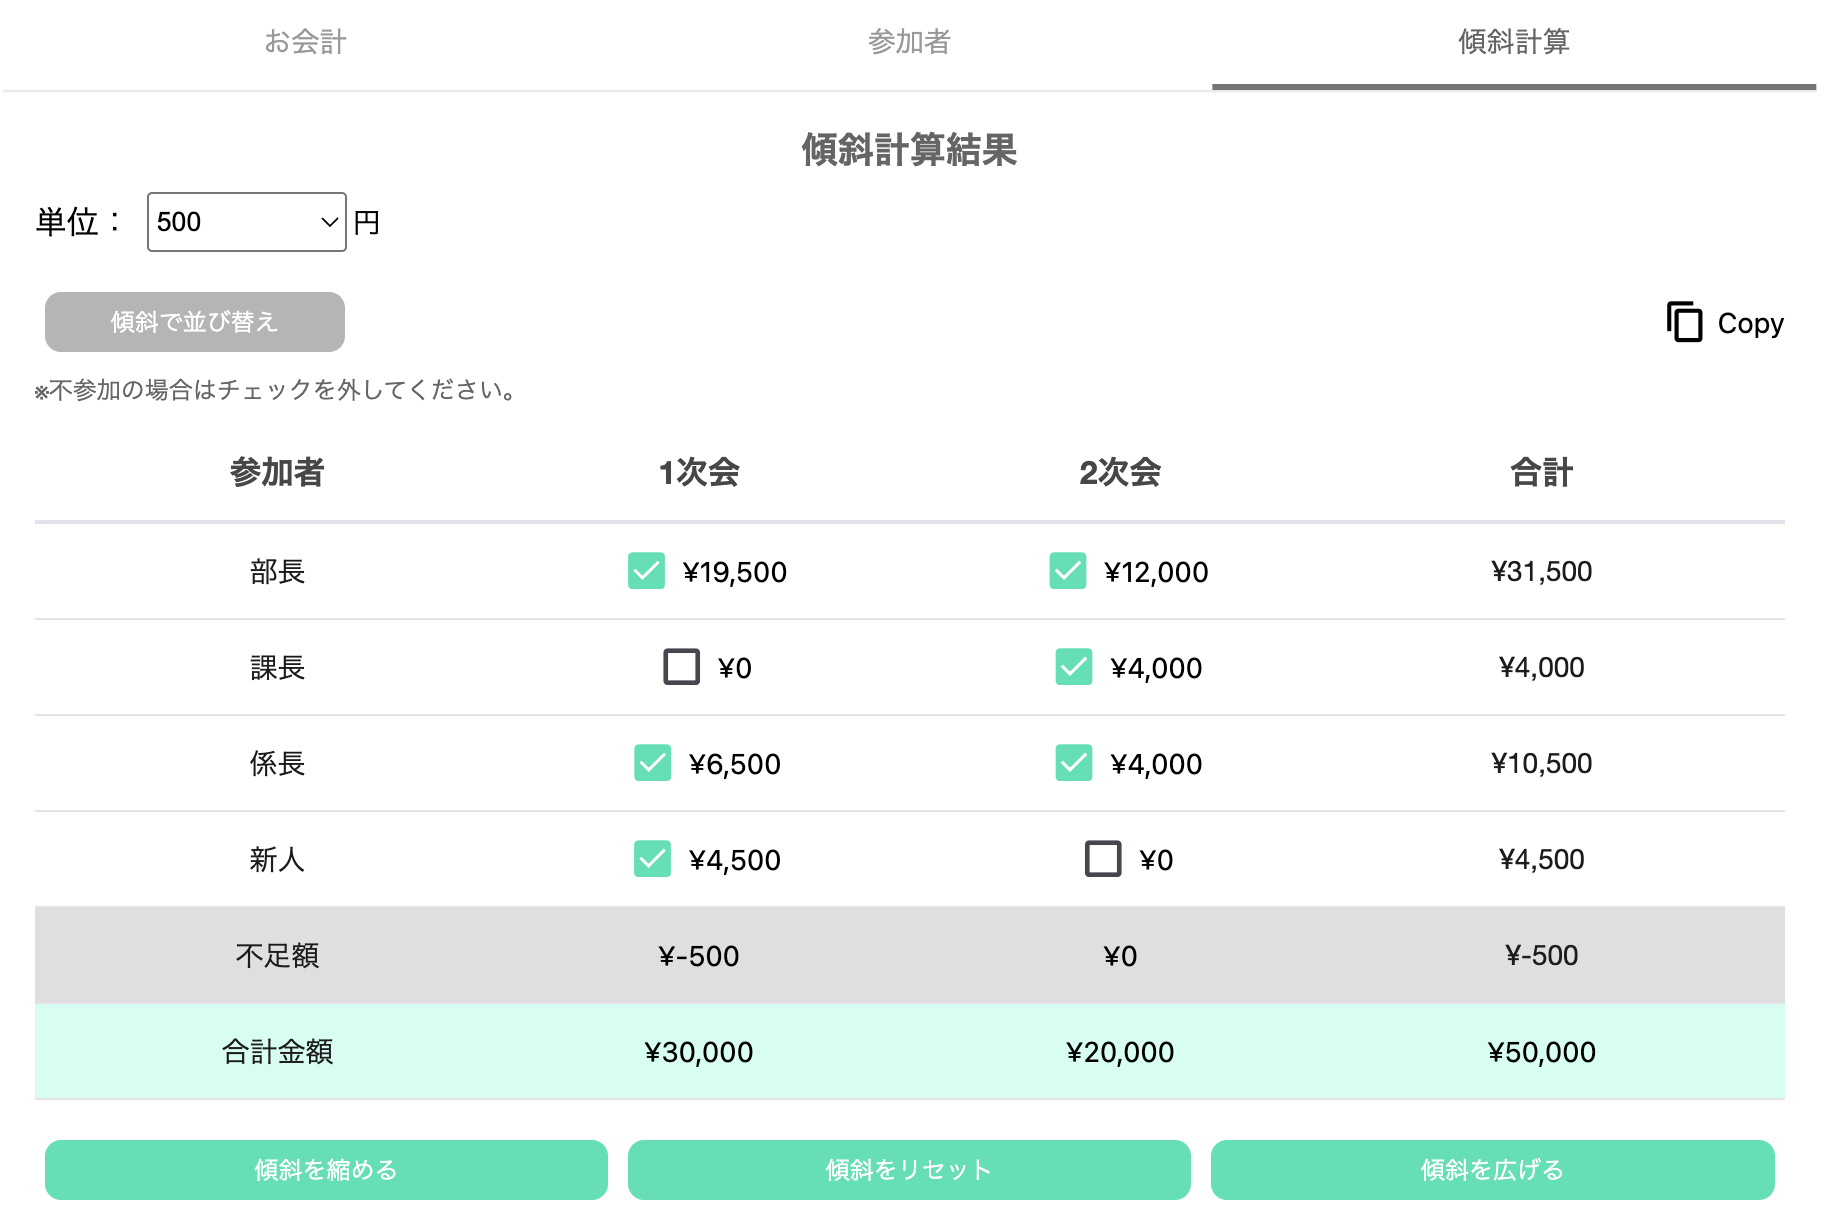
Task: Click the 合計金額 row label
Action: 277,1052
